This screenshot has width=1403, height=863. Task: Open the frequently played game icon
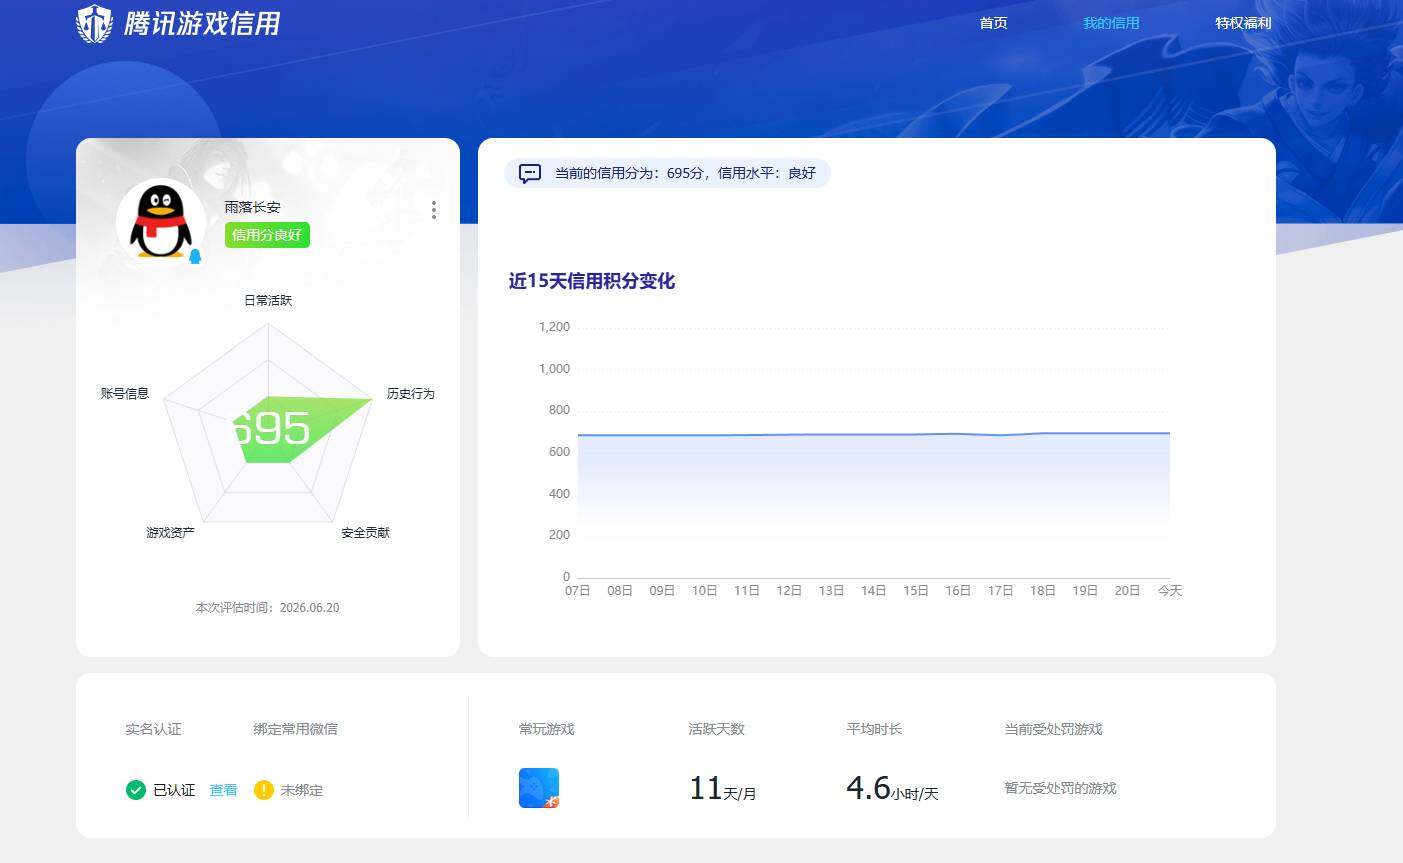click(x=539, y=788)
